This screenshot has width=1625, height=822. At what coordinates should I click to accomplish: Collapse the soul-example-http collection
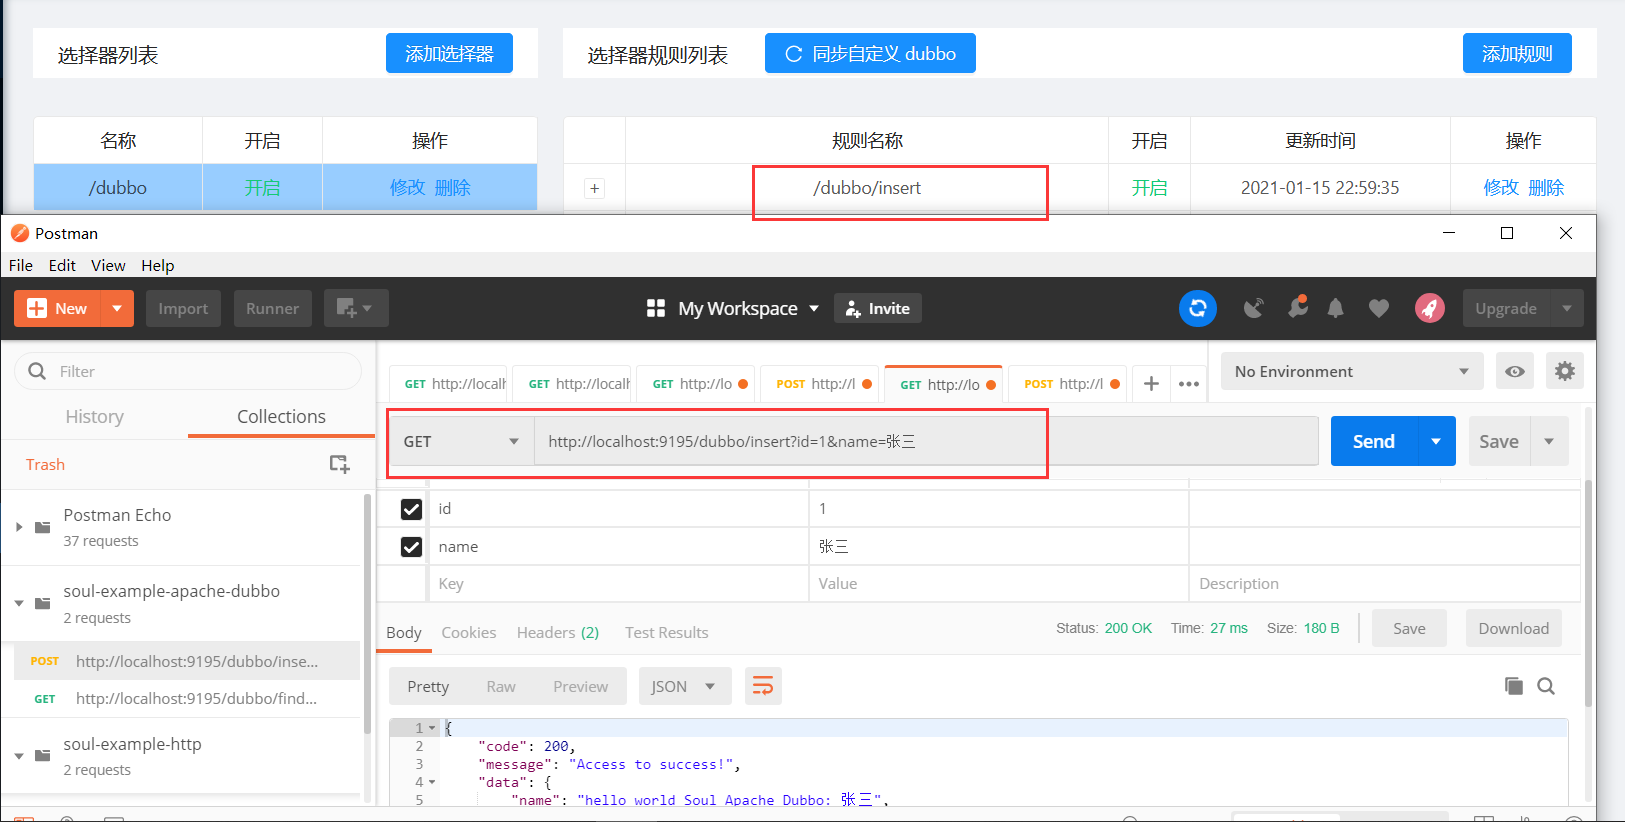click(x=18, y=755)
